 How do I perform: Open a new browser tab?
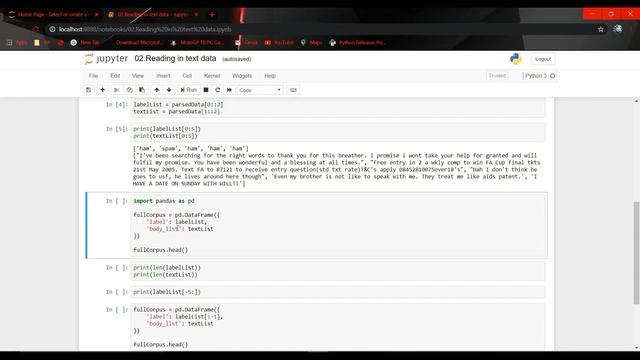(x=212, y=14)
